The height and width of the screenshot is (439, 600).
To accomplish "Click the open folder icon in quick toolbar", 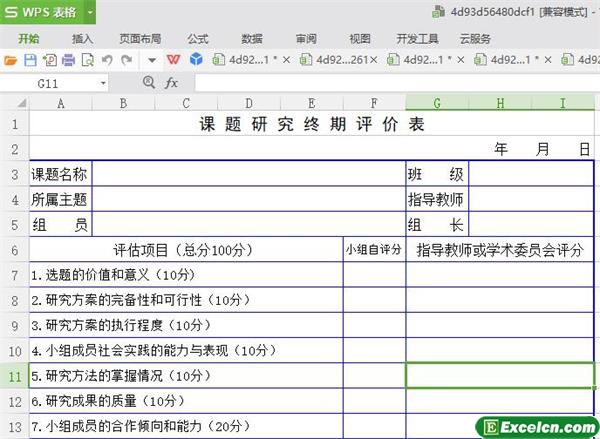I will click(x=10, y=60).
